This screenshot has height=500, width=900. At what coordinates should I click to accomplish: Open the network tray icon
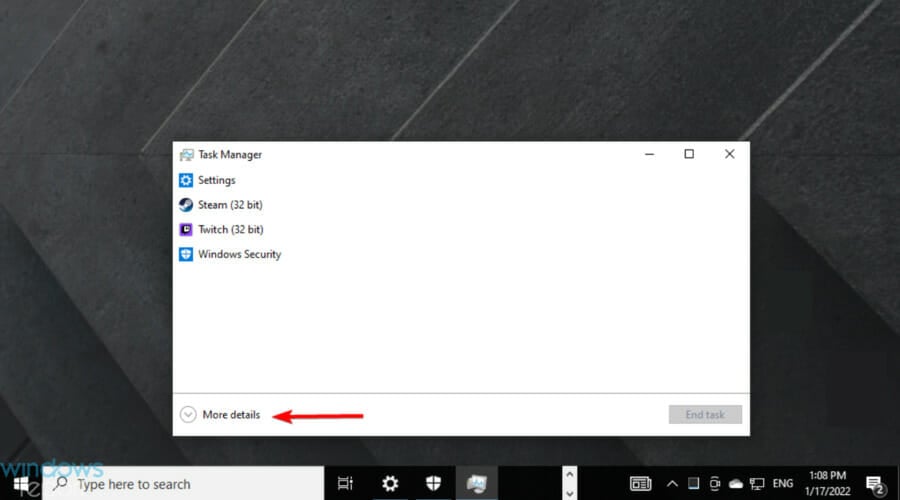757,484
